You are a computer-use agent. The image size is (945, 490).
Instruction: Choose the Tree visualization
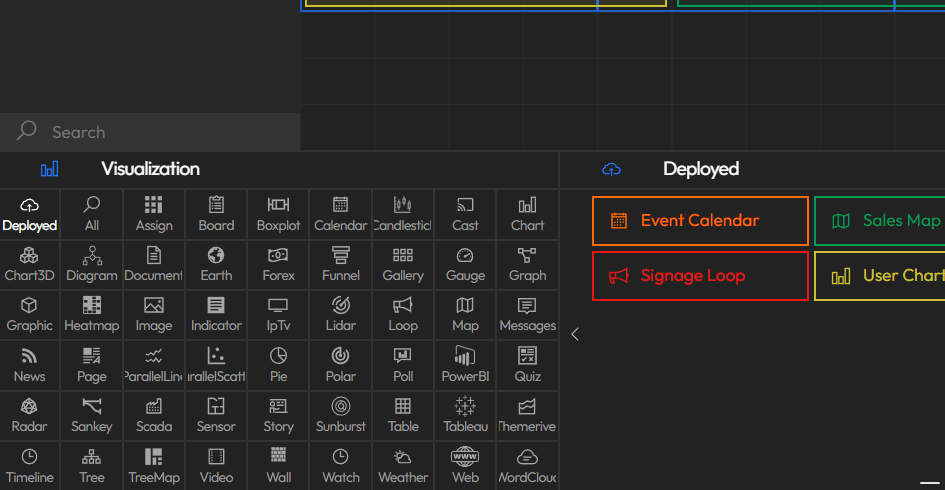[92, 466]
